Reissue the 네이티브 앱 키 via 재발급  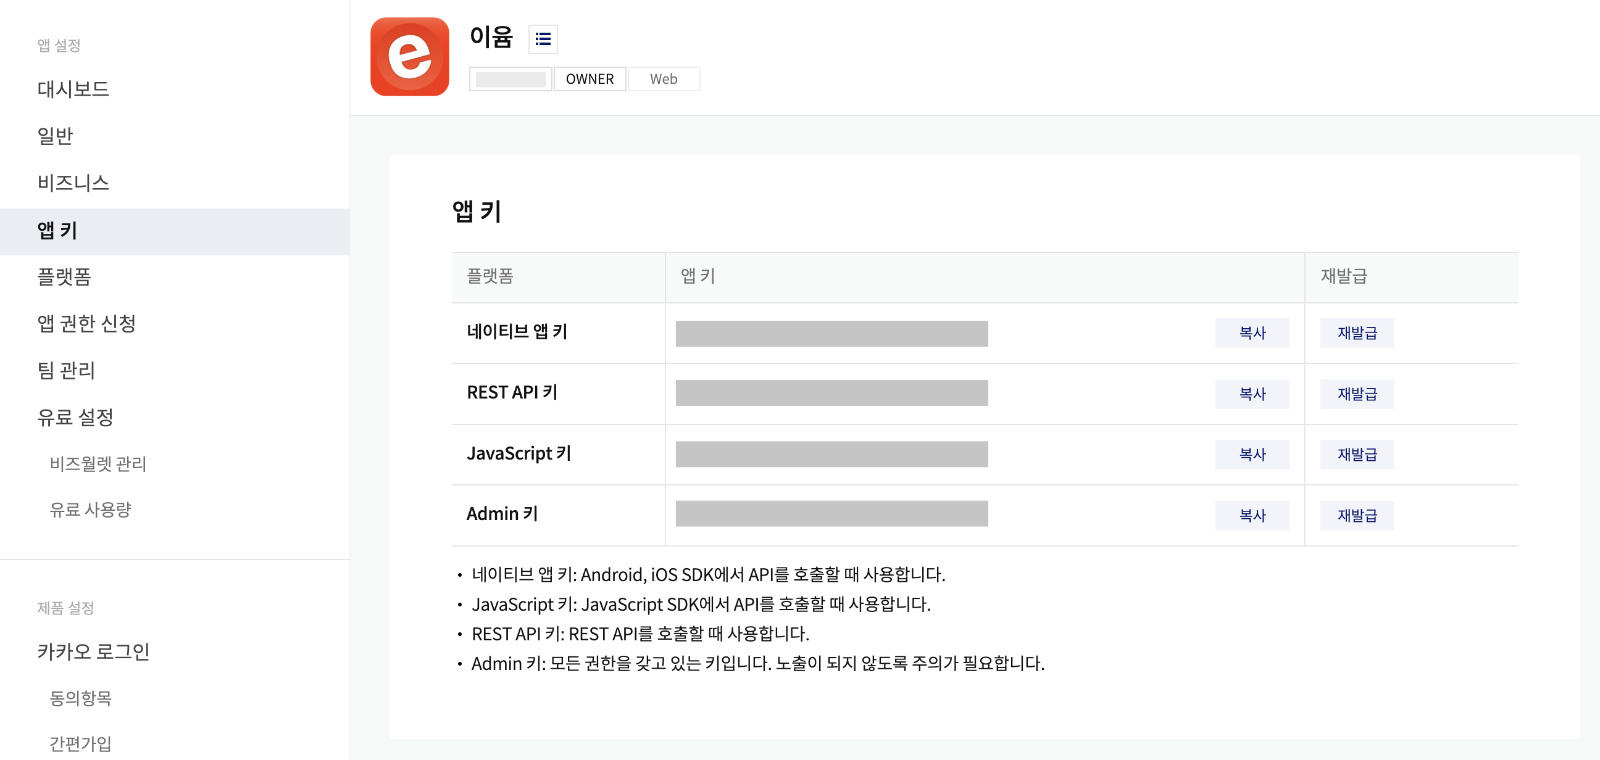point(1357,333)
